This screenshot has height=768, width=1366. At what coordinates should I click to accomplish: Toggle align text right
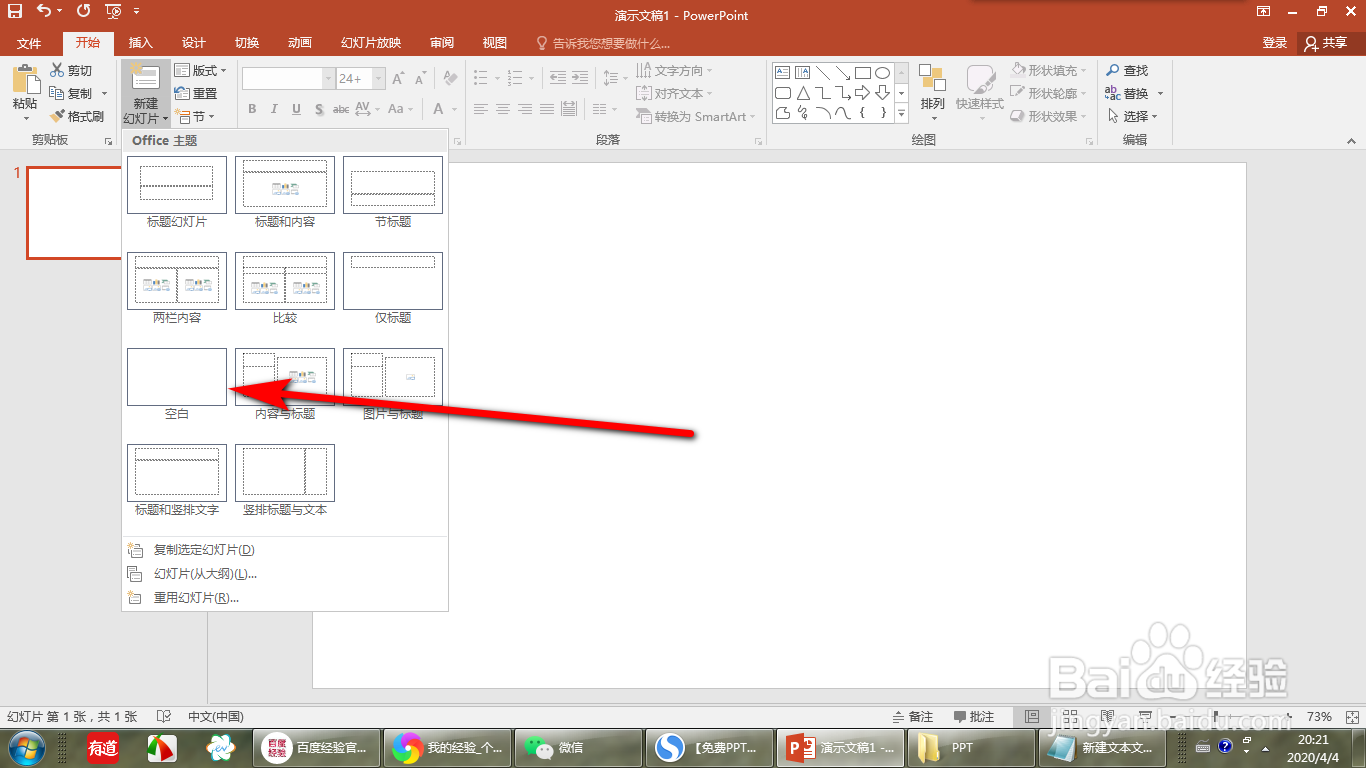[525, 109]
